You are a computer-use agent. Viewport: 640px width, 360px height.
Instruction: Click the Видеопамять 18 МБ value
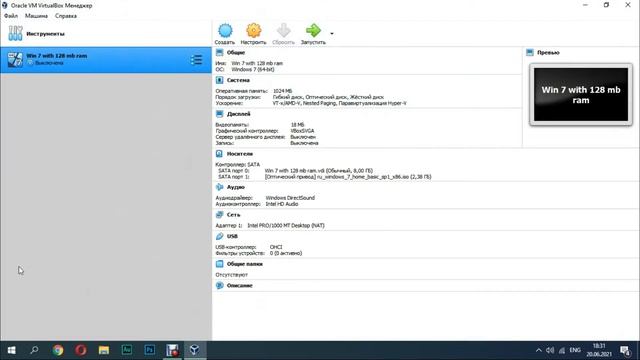click(x=298, y=125)
